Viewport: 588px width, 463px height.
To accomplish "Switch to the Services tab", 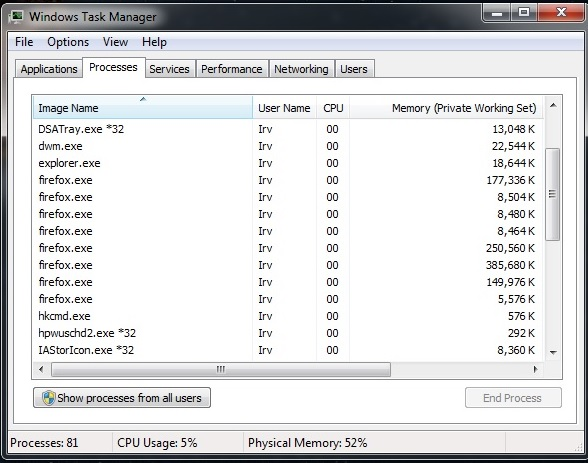I will point(170,69).
